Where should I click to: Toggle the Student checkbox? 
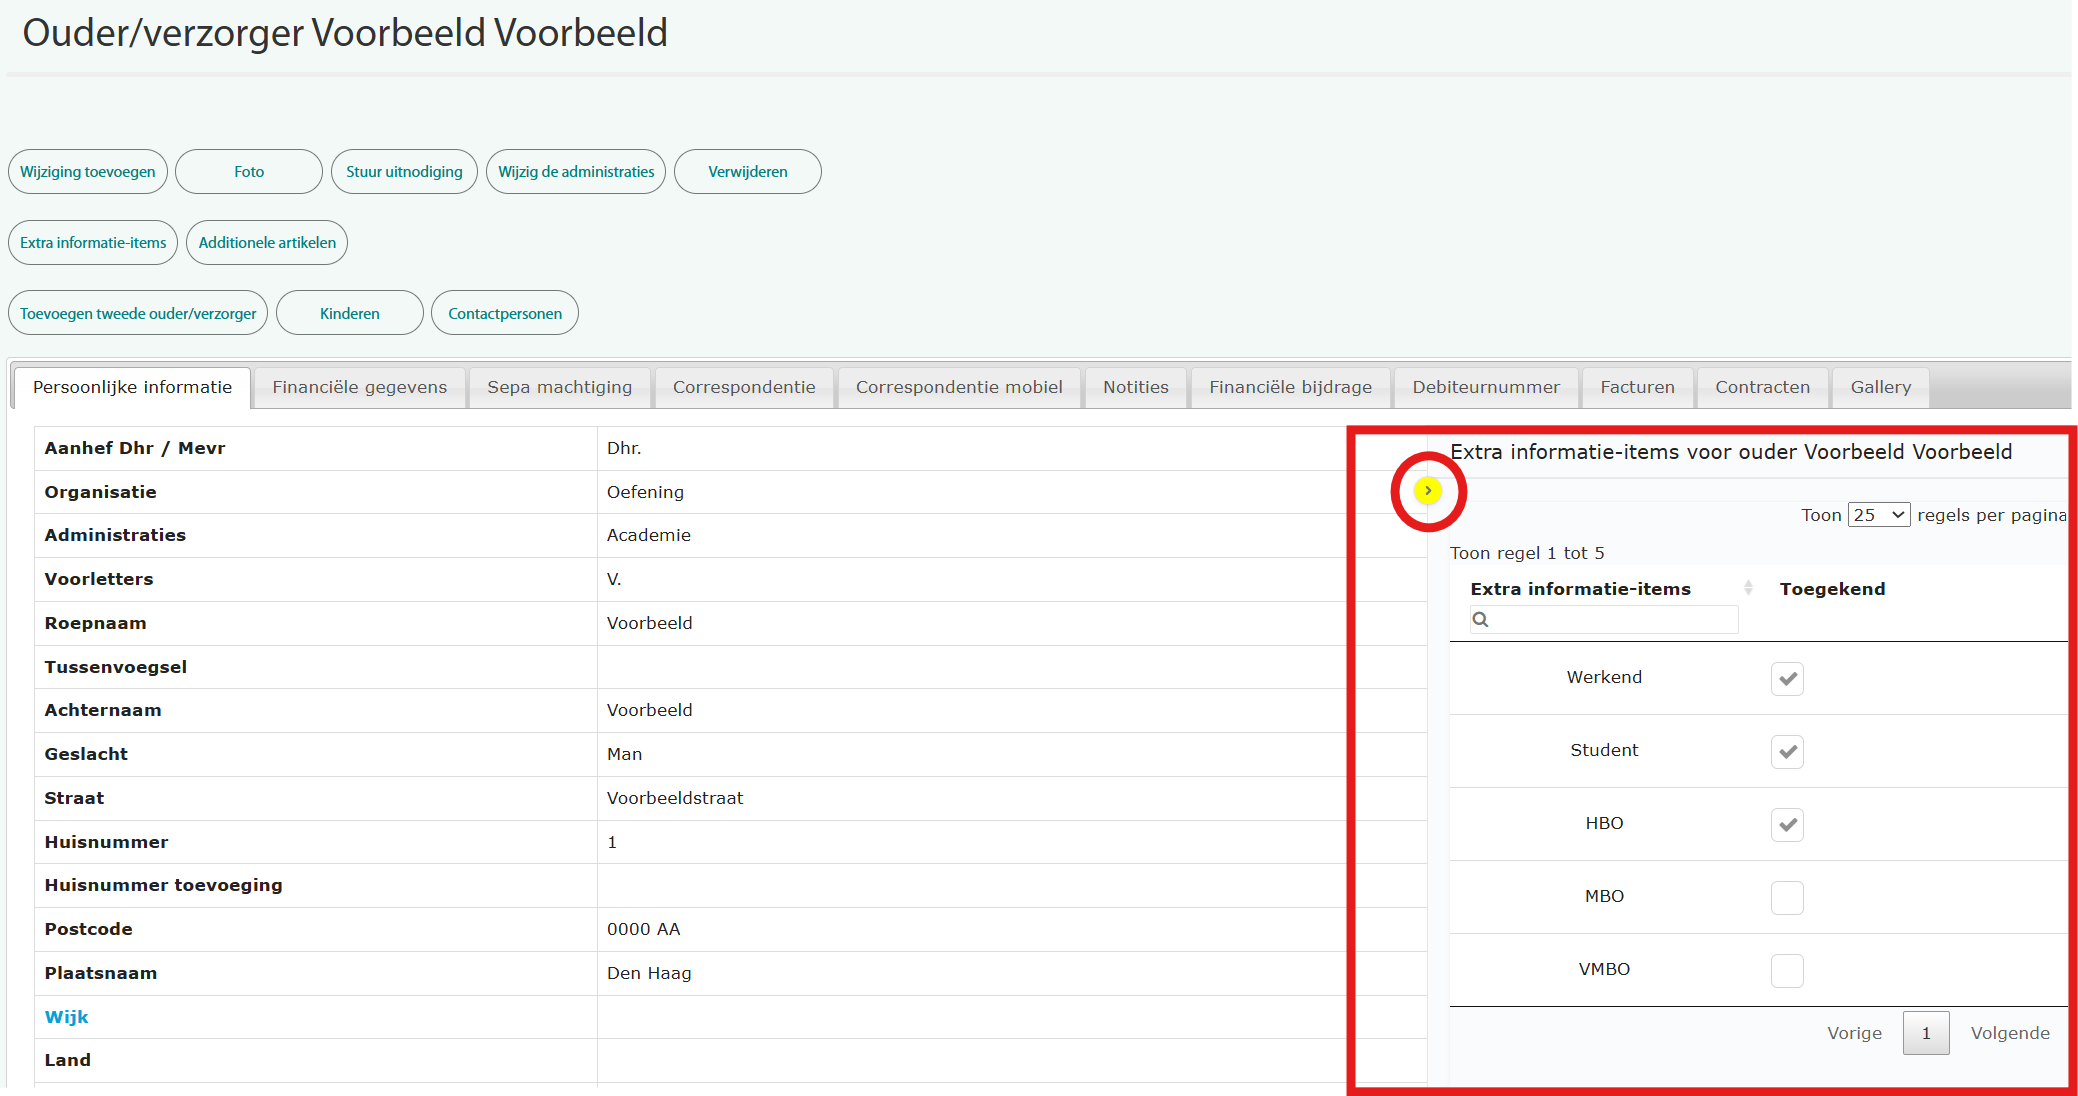[x=1787, y=752]
